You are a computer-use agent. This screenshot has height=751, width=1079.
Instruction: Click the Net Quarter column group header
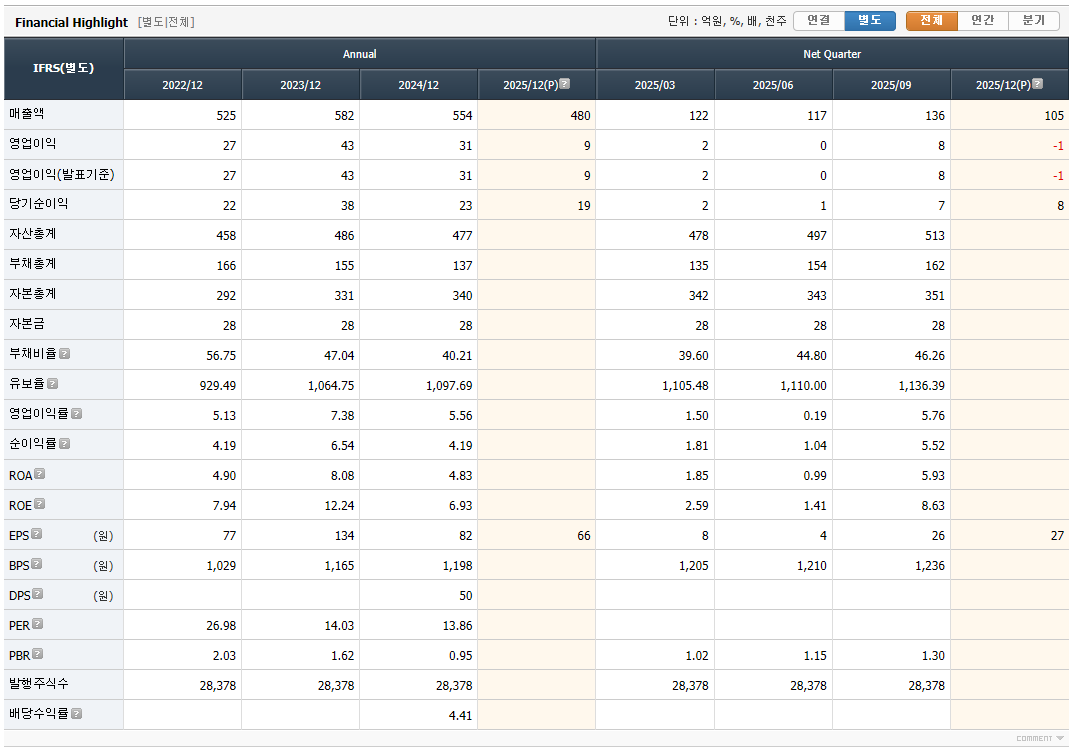pyautogui.click(x=832, y=54)
